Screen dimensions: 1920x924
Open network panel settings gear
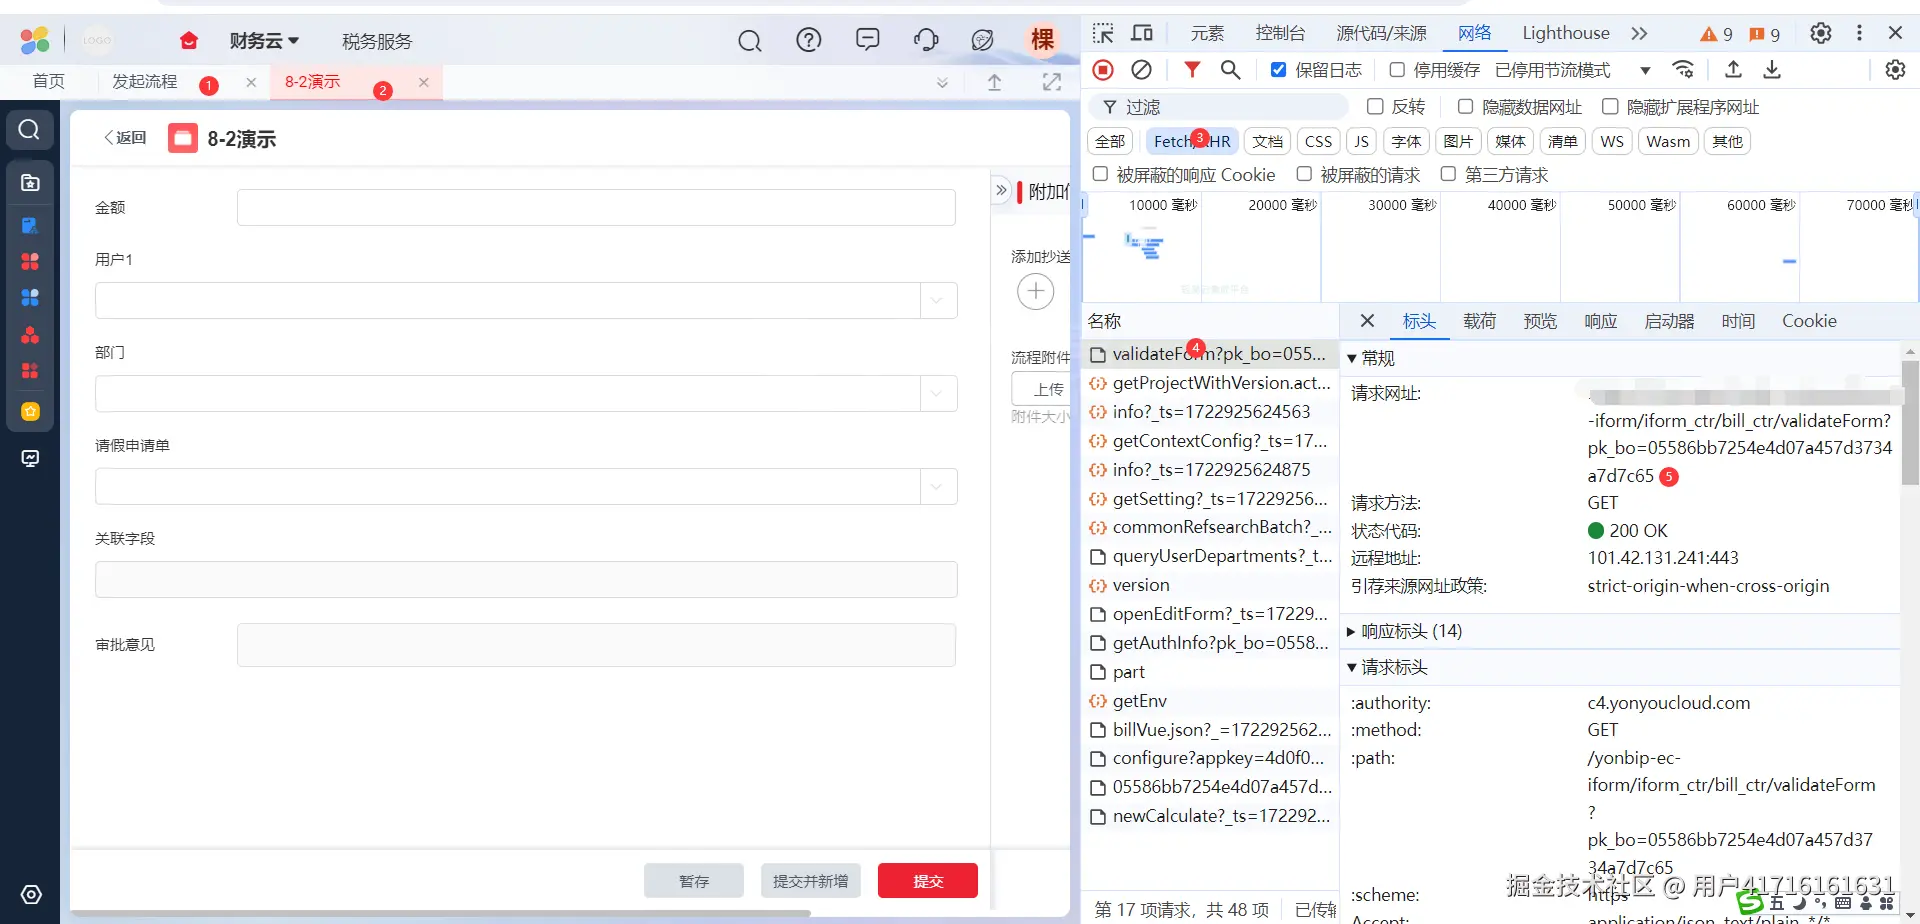[x=1895, y=70]
